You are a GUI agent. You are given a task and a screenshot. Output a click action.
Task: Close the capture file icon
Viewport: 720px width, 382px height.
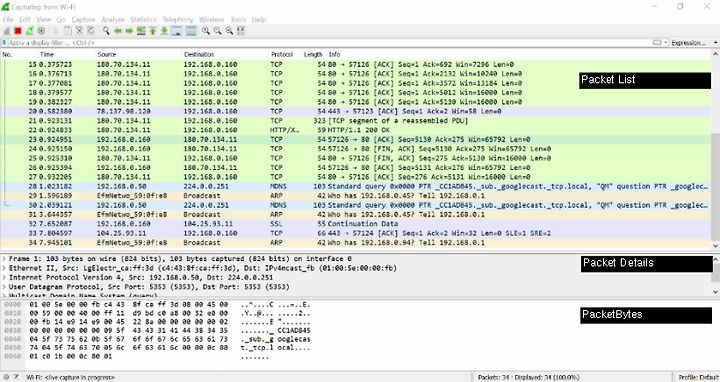79,31
